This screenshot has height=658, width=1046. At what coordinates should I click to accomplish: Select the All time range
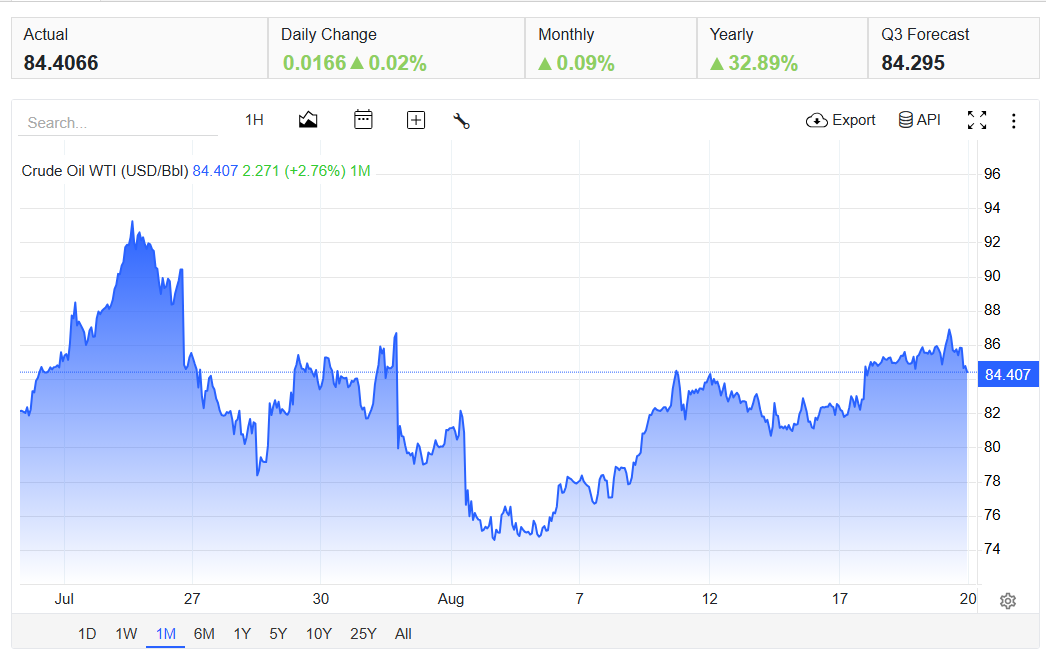coord(403,634)
